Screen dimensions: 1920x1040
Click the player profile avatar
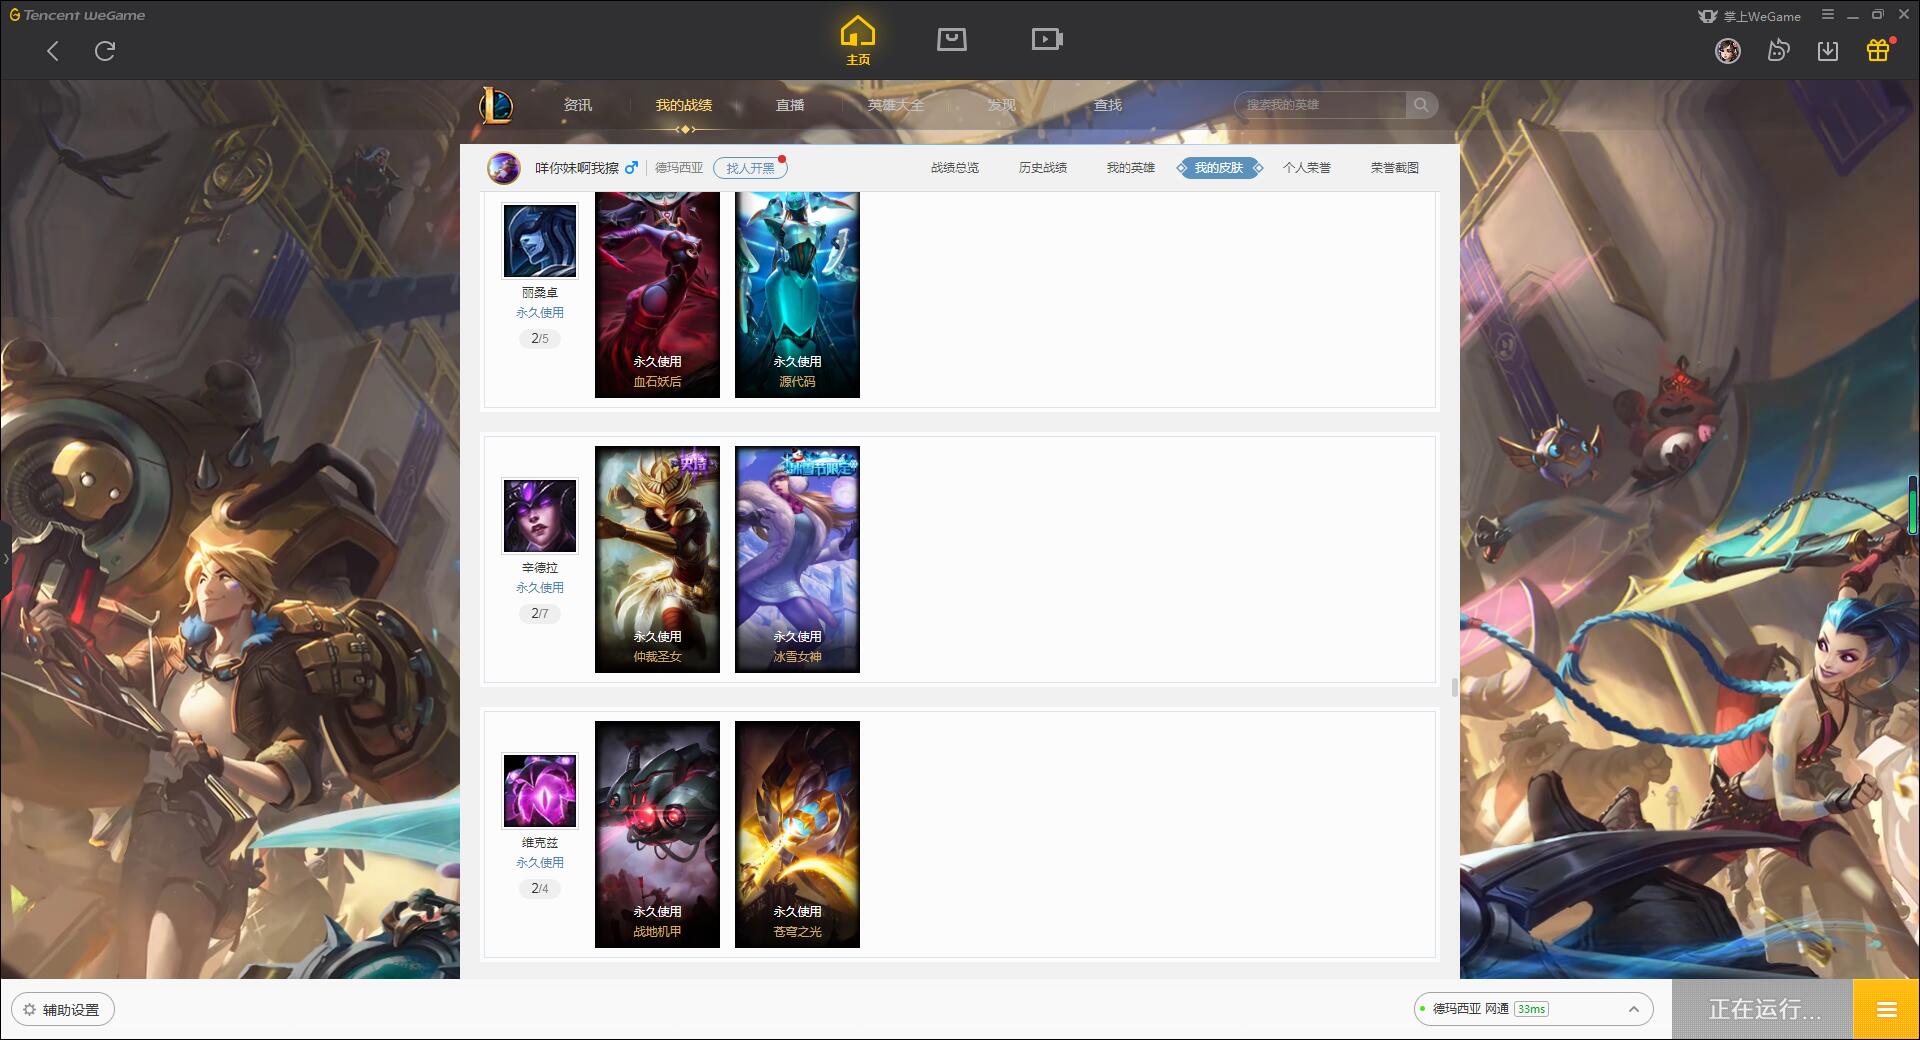[x=503, y=168]
